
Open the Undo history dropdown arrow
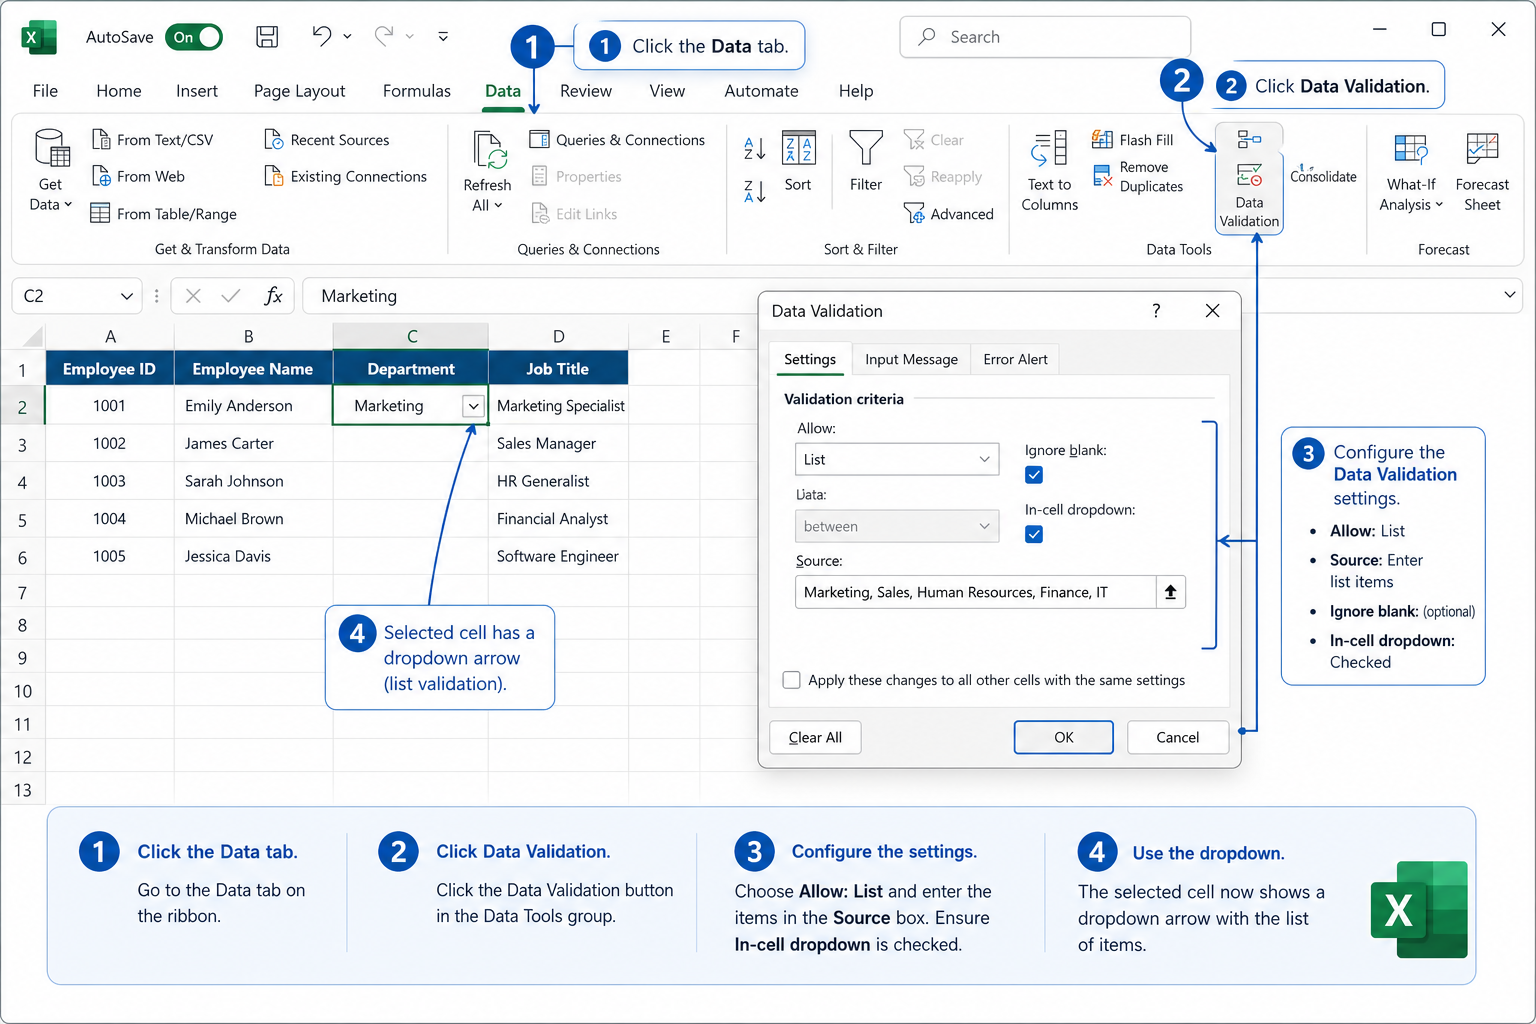coord(347,37)
